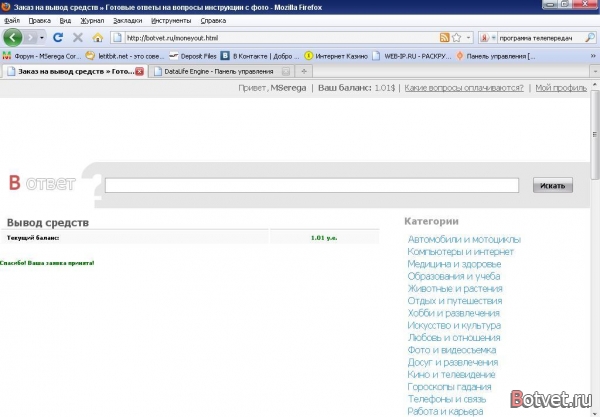Viewport: 600px width, 417px height.
Task: Go back with the green Back arrow
Action: tap(13, 37)
